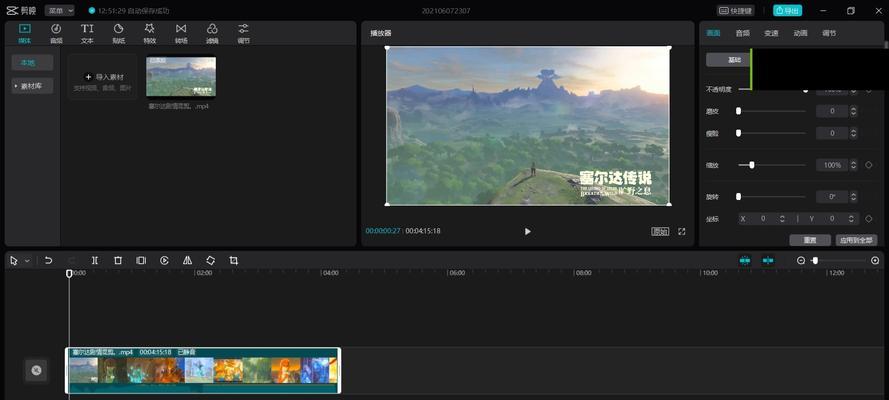Open the 快捷键 (Shortcuts) button
889x400 pixels.
[x=735, y=10]
